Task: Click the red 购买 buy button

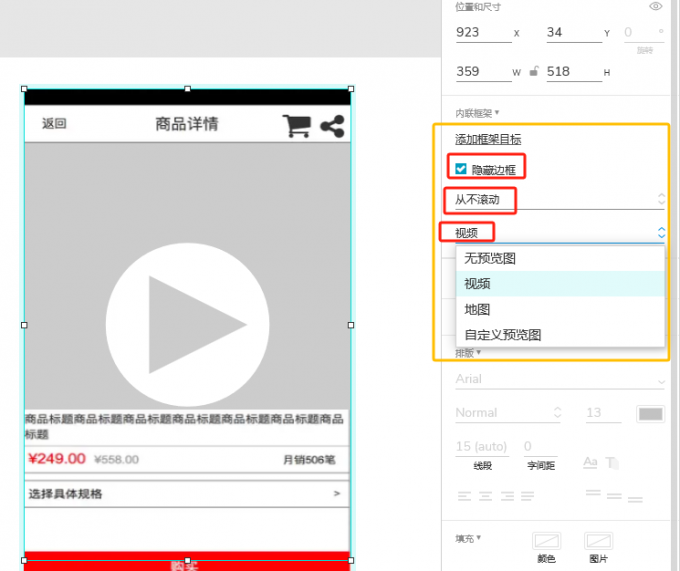Action: pos(187,561)
